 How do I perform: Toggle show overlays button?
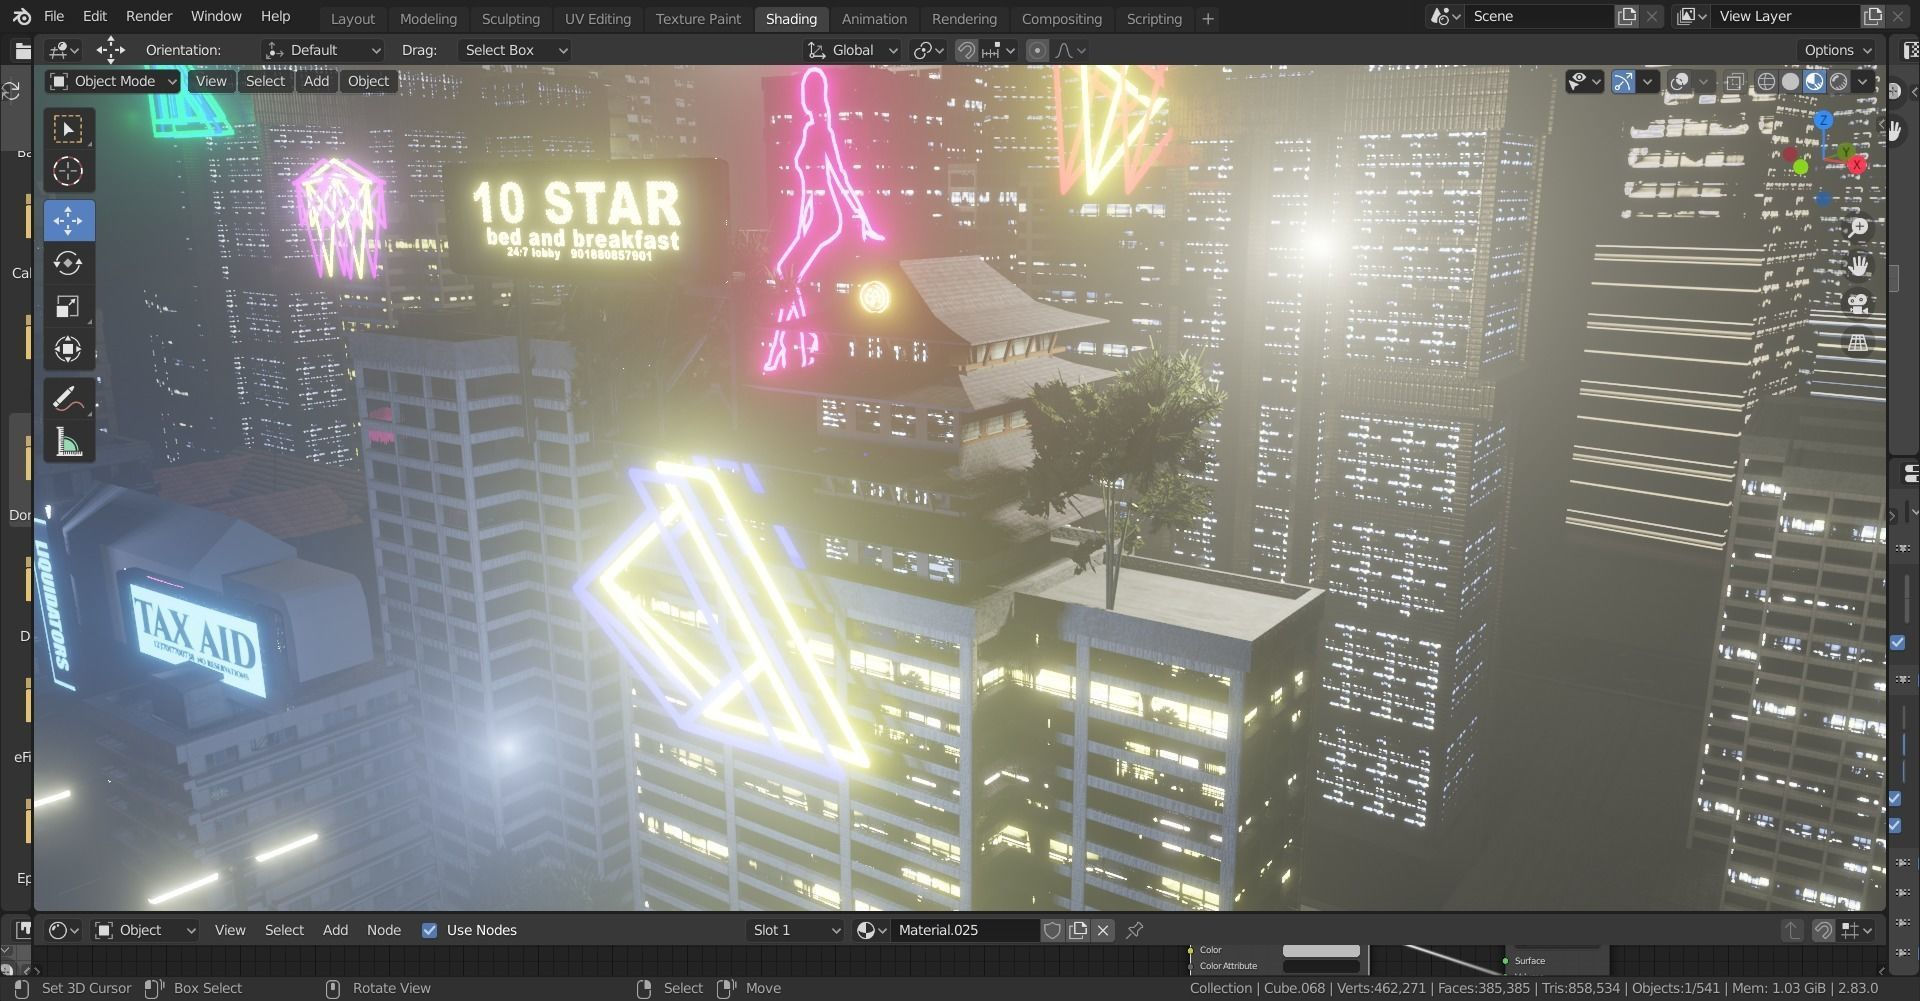[1680, 81]
